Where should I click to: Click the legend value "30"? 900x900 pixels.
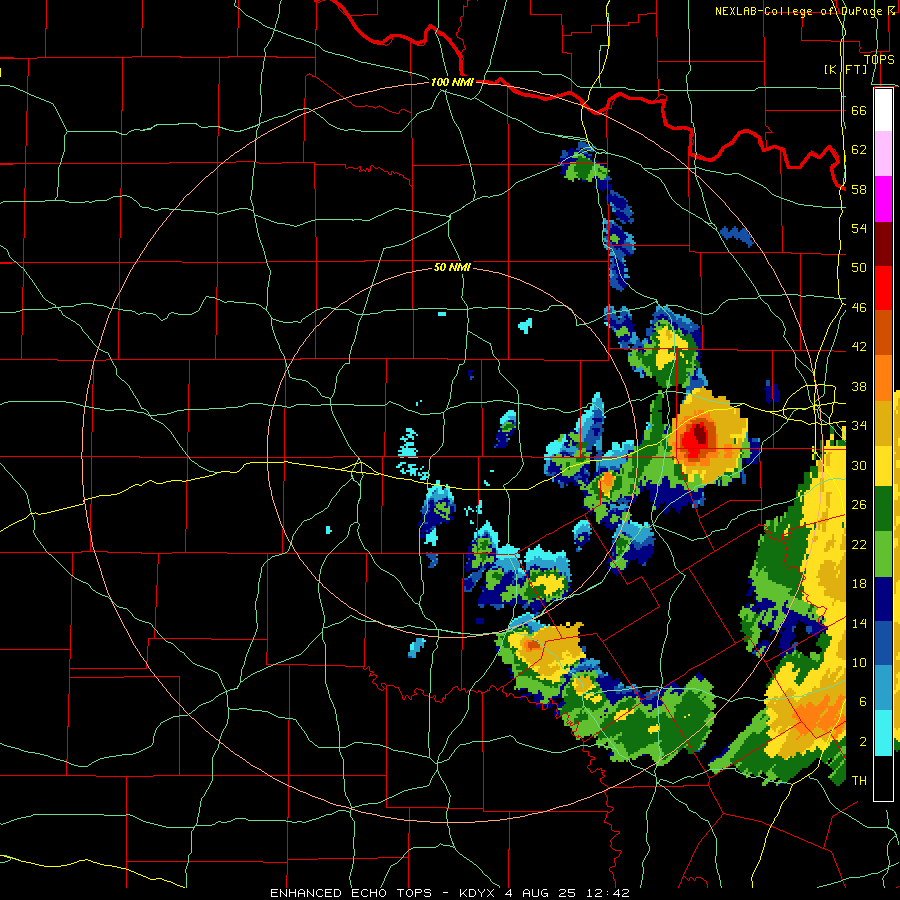(x=859, y=465)
